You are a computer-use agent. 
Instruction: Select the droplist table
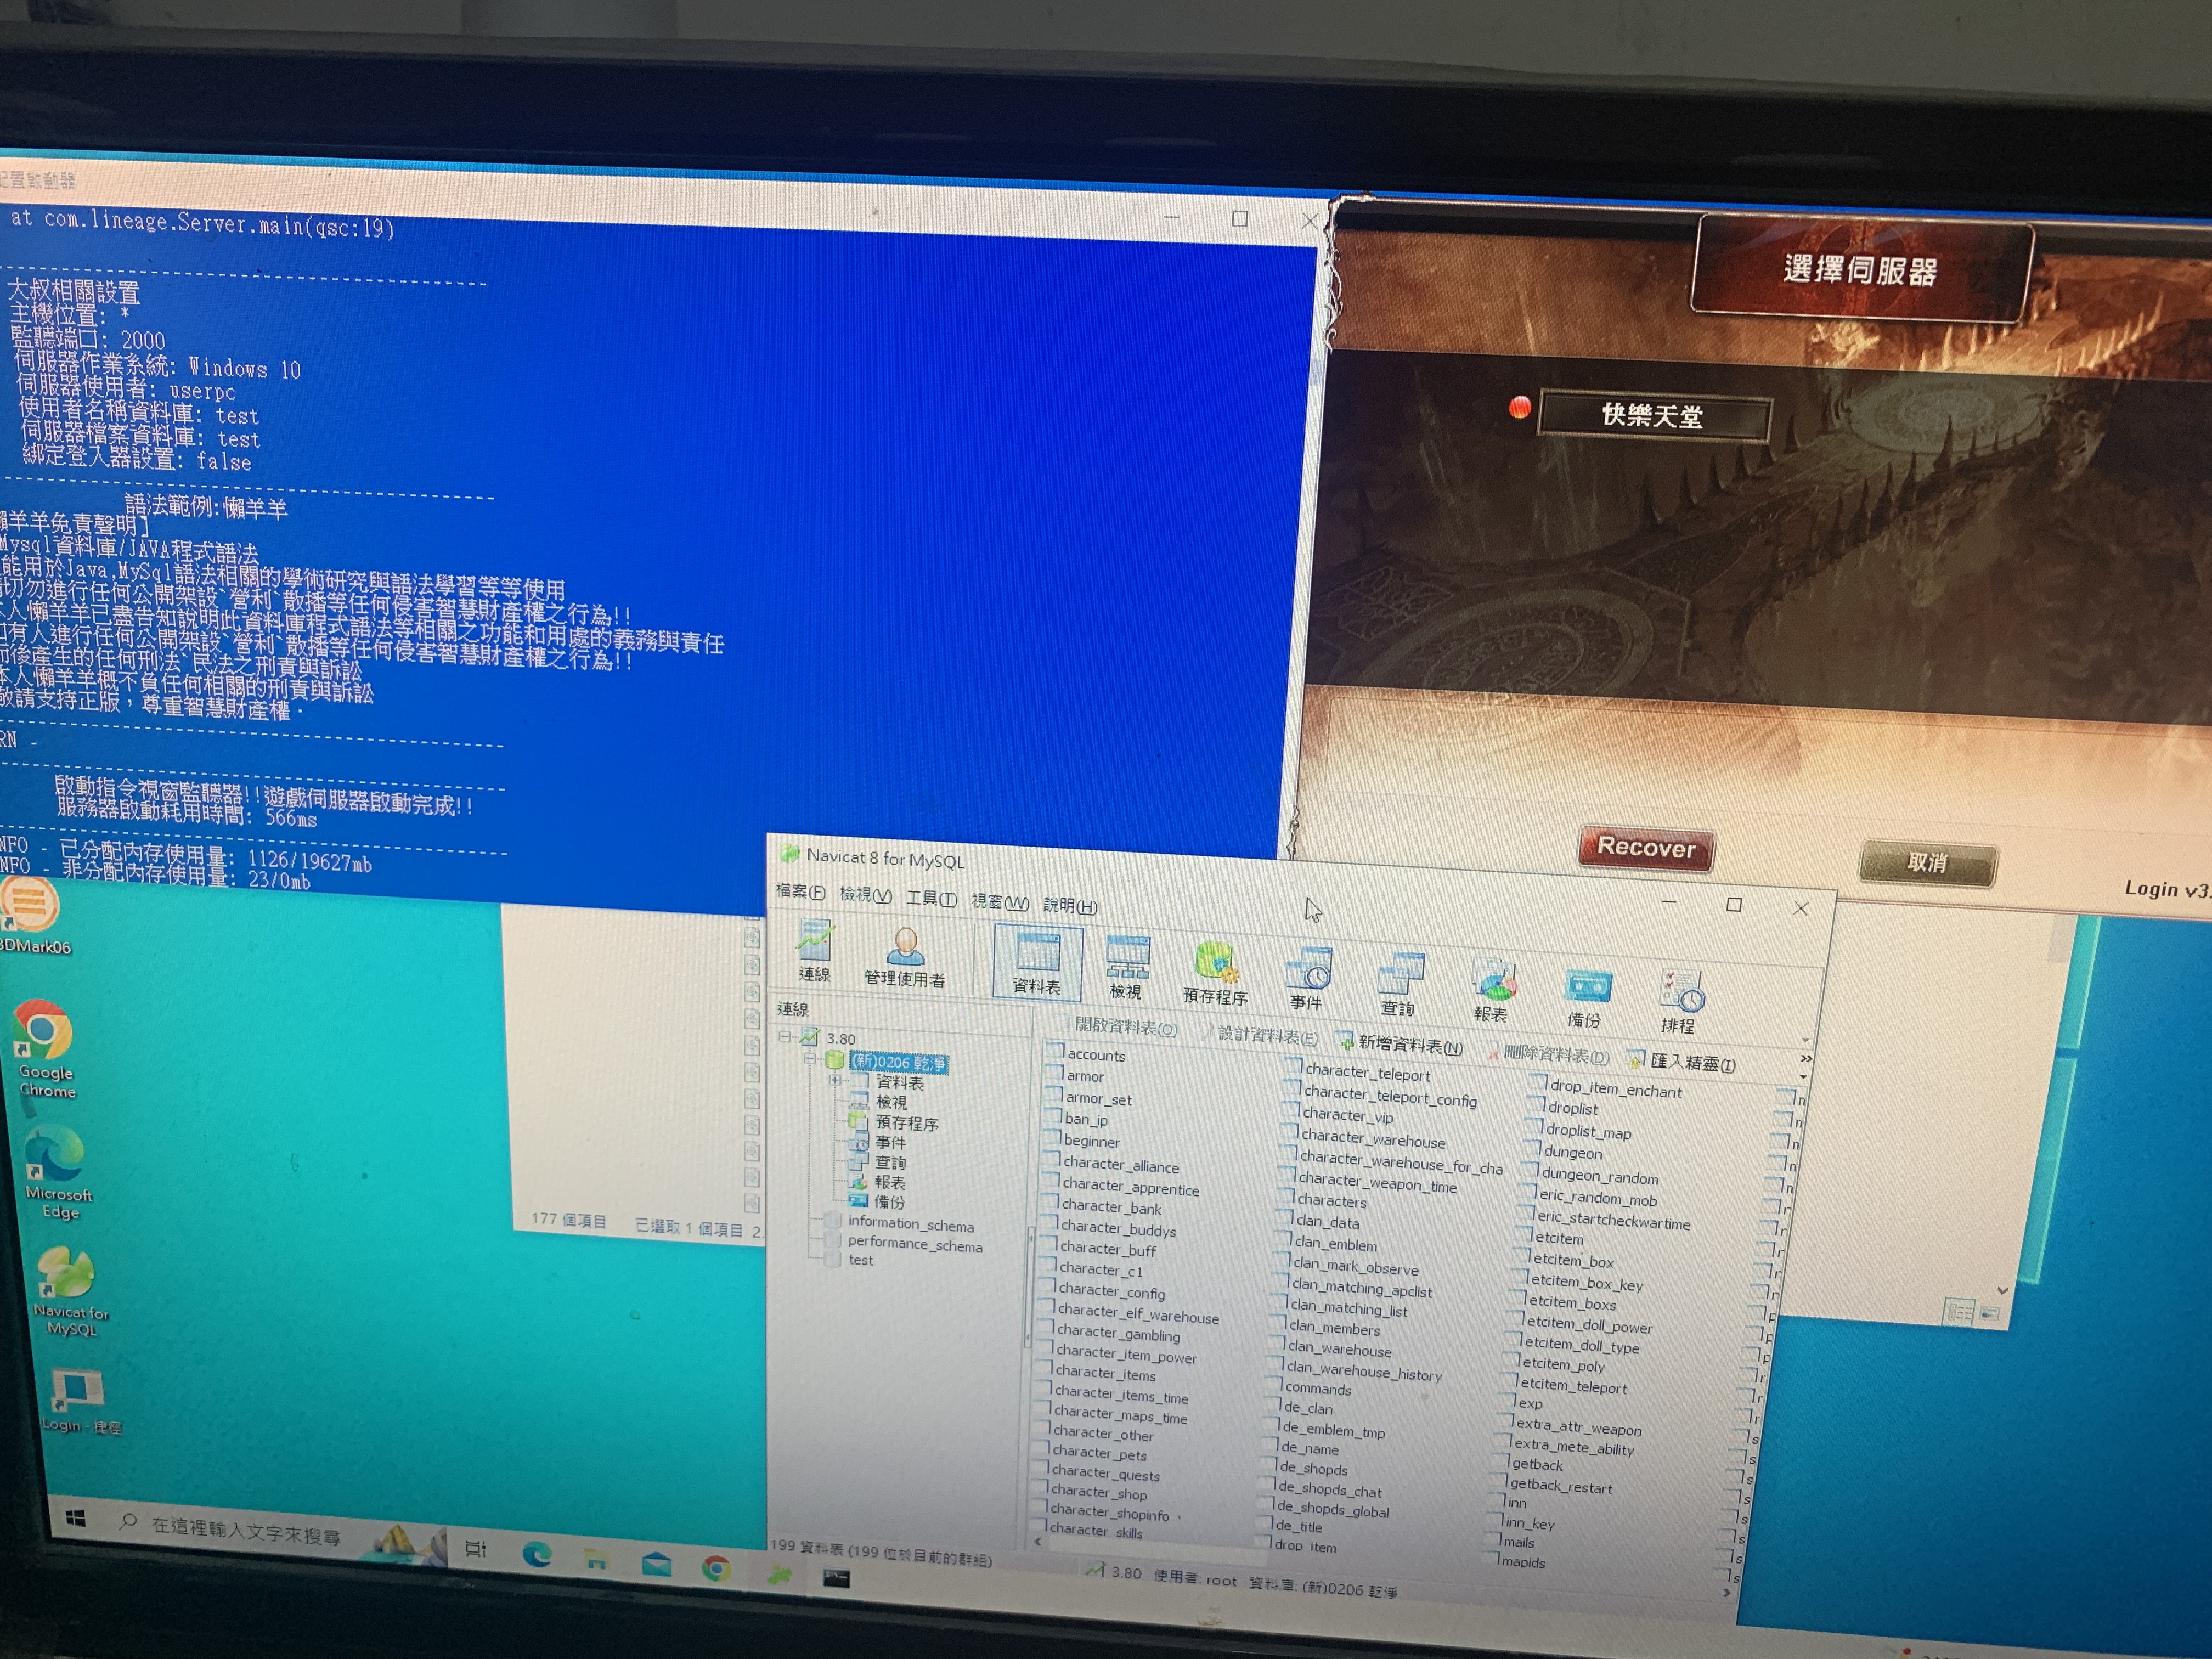[x=1572, y=1108]
